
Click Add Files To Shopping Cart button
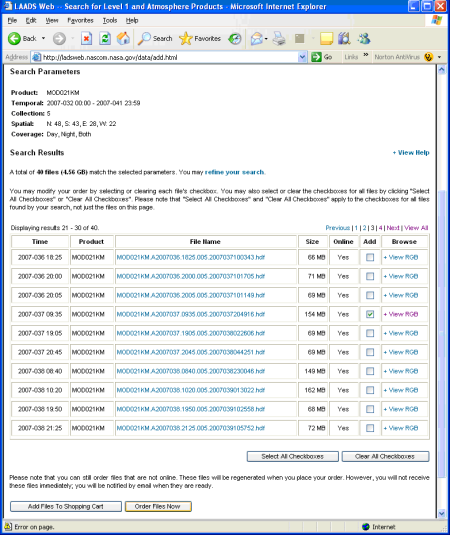point(66,506)
